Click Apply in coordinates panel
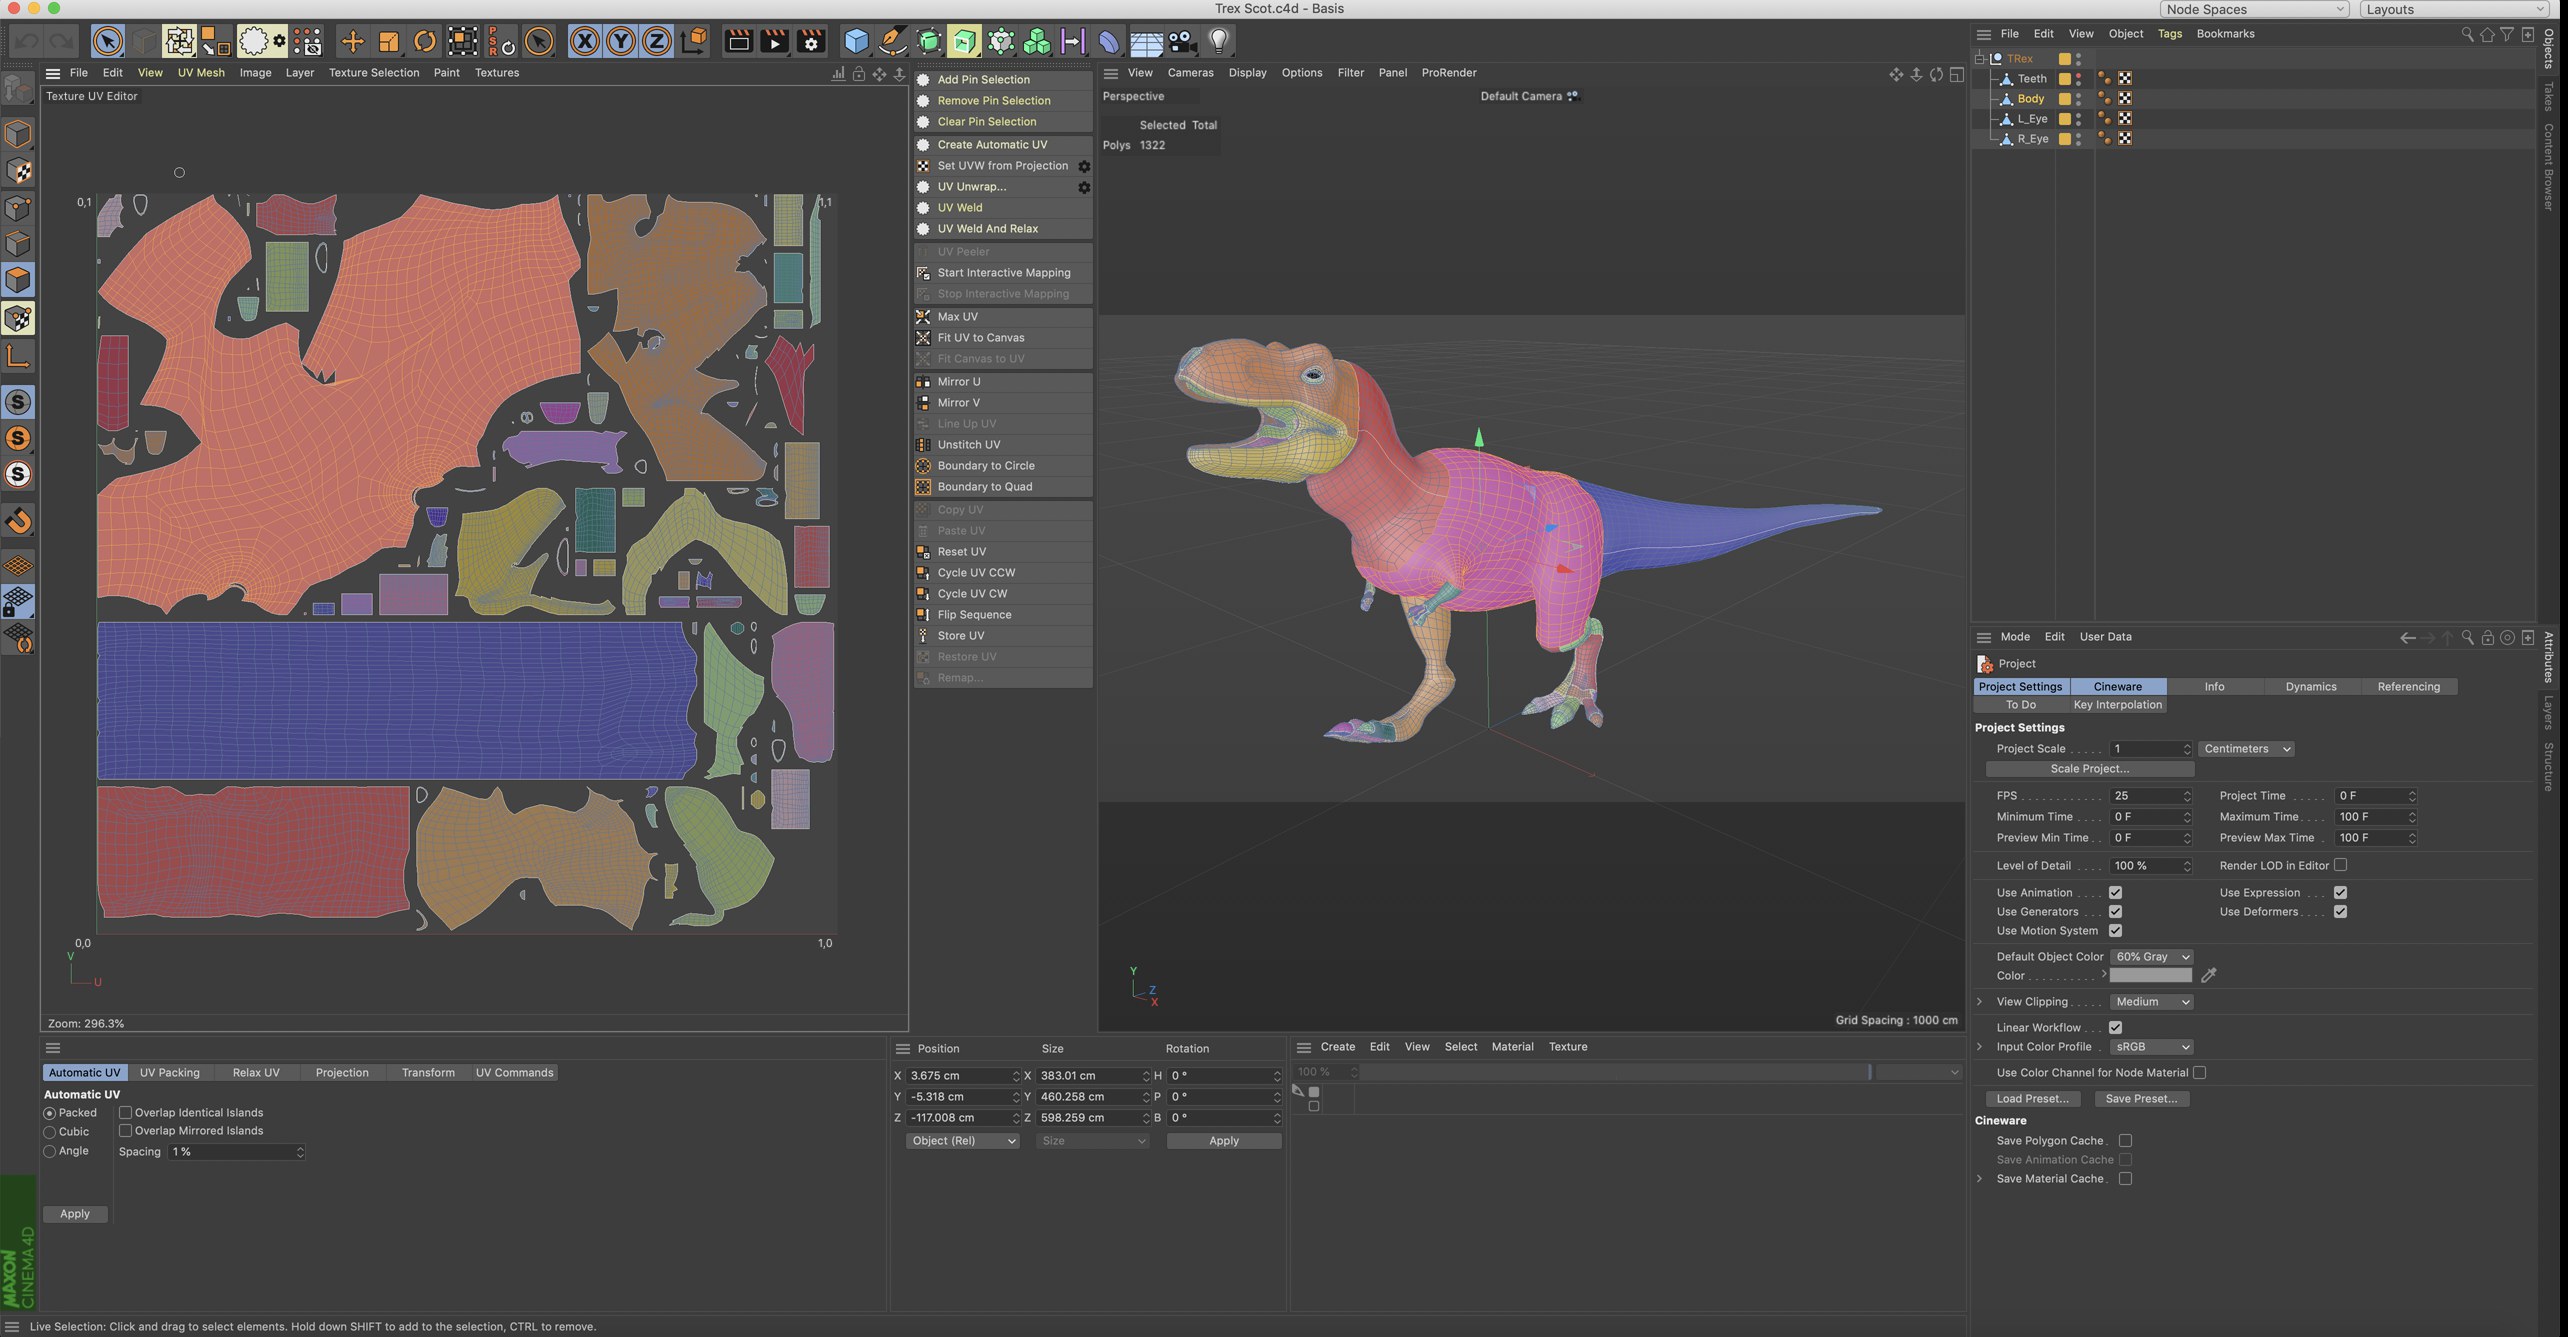The width and height of the screenshot is (2568, 1337). [1224, 1141]
